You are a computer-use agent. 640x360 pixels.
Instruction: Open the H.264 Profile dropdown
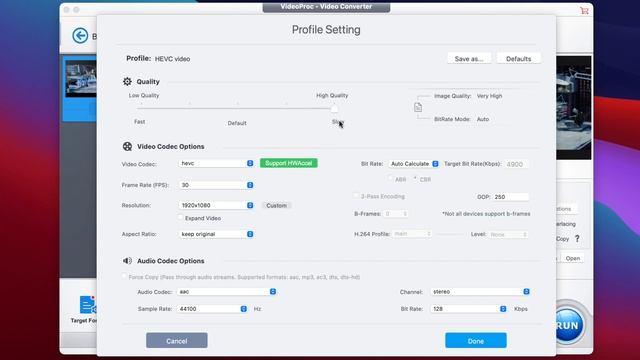[x=412, y=234]
